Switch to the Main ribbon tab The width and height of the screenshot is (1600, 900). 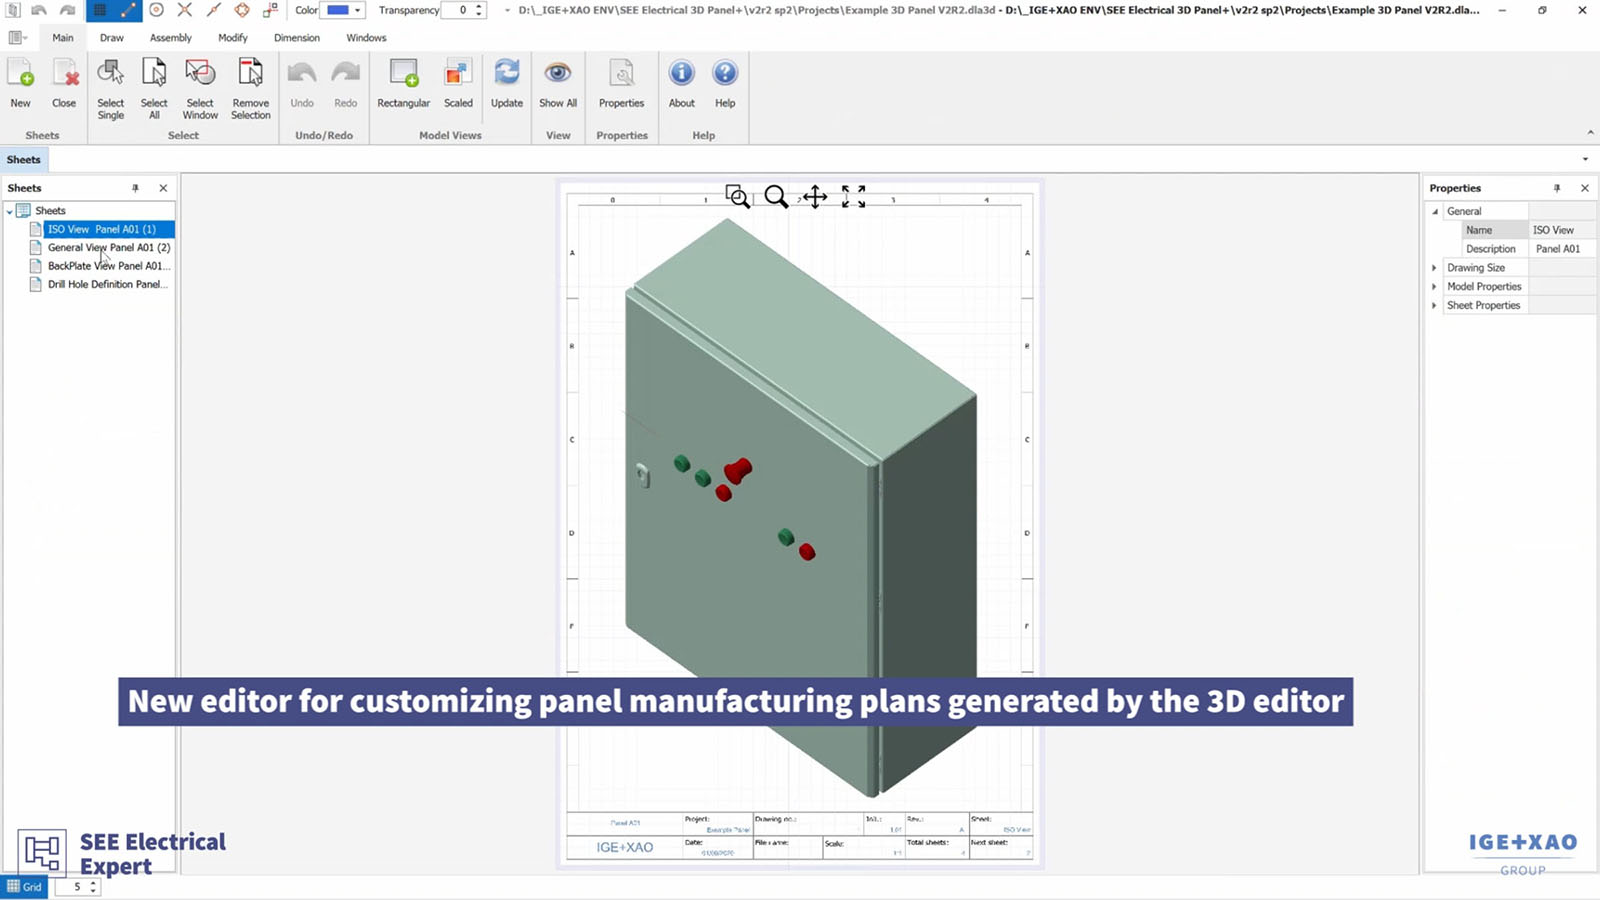(x=63, y=37)
